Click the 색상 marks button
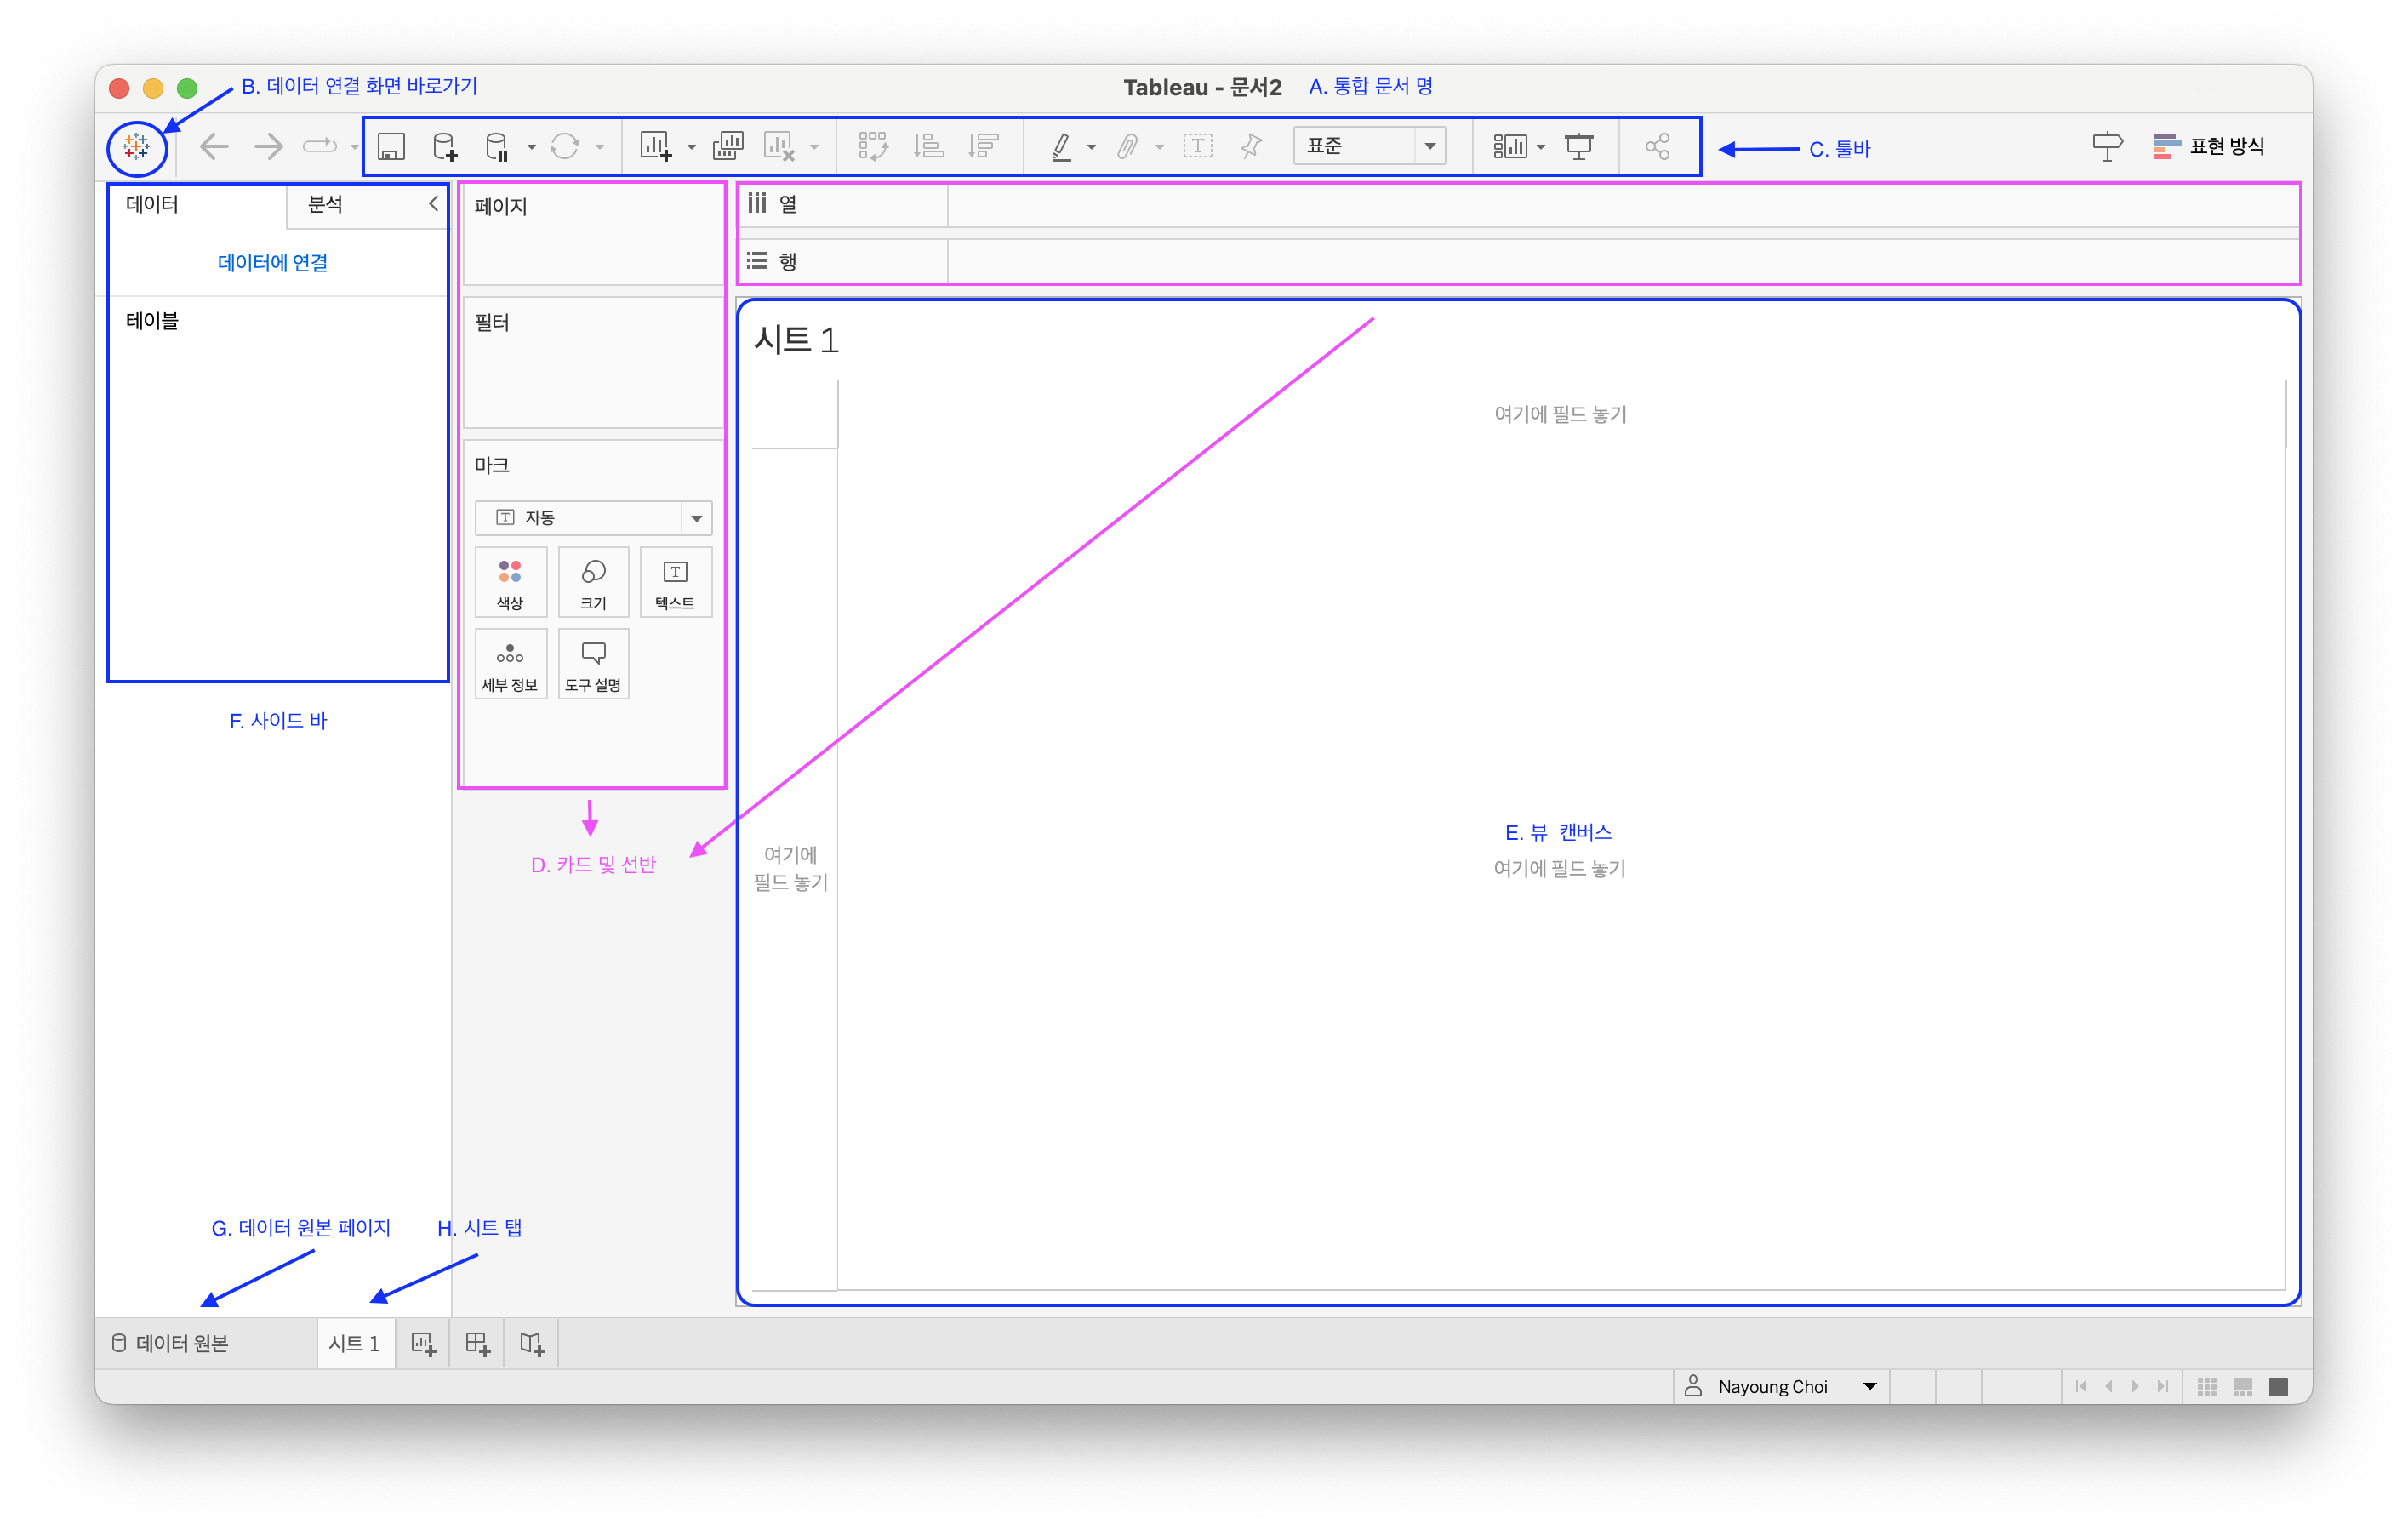The width and height of the screenshot is (2408, 1530). [x=510, y=583]
